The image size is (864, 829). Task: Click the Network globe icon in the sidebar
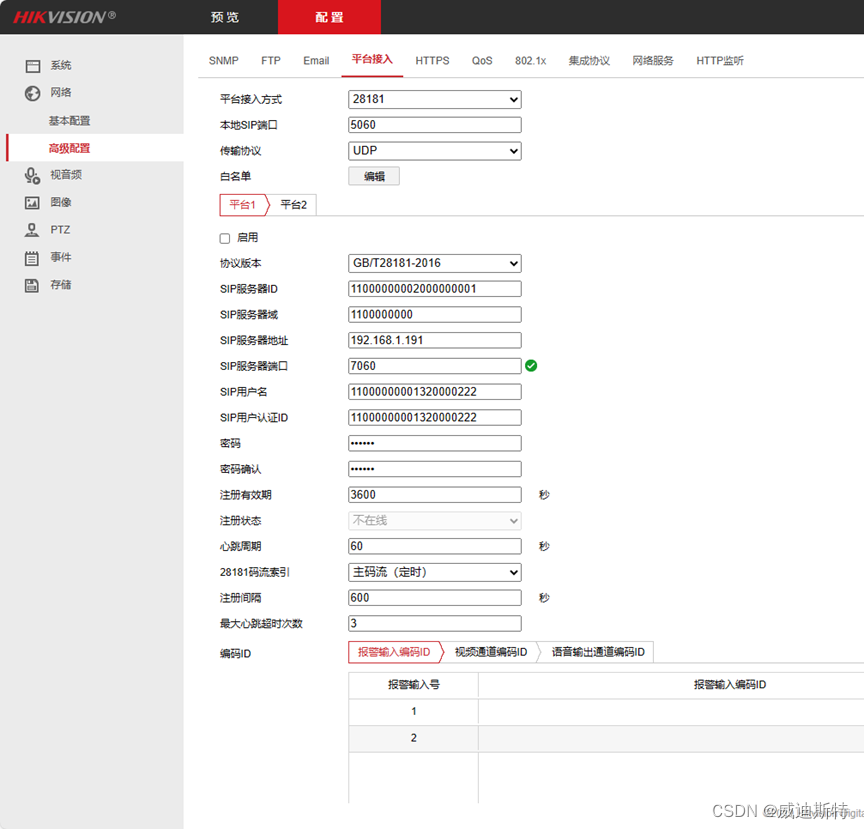click(x=33, y=93)
